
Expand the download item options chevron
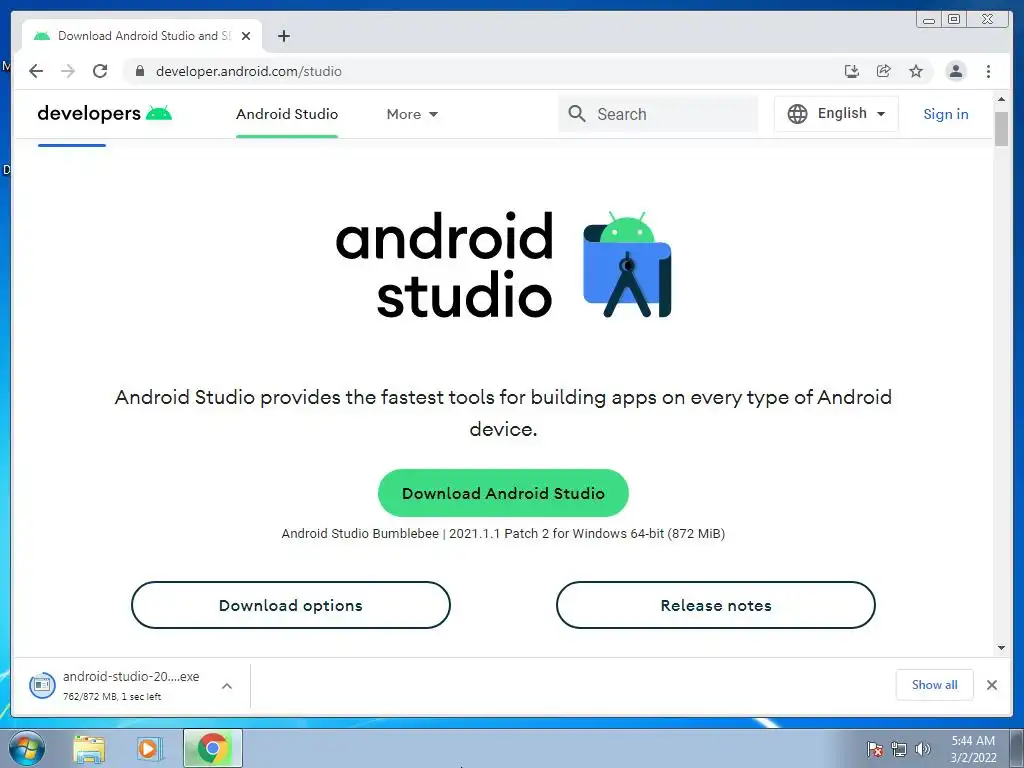(x=227, y=686)
